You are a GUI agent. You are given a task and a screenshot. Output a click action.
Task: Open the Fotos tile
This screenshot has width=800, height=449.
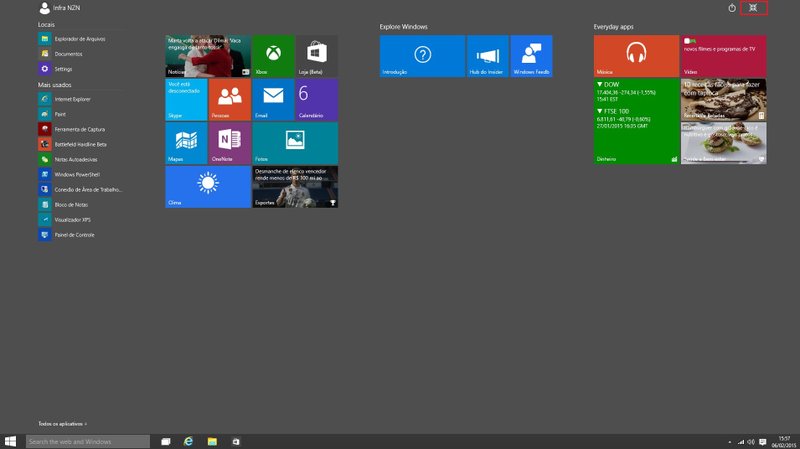[295, 143]
